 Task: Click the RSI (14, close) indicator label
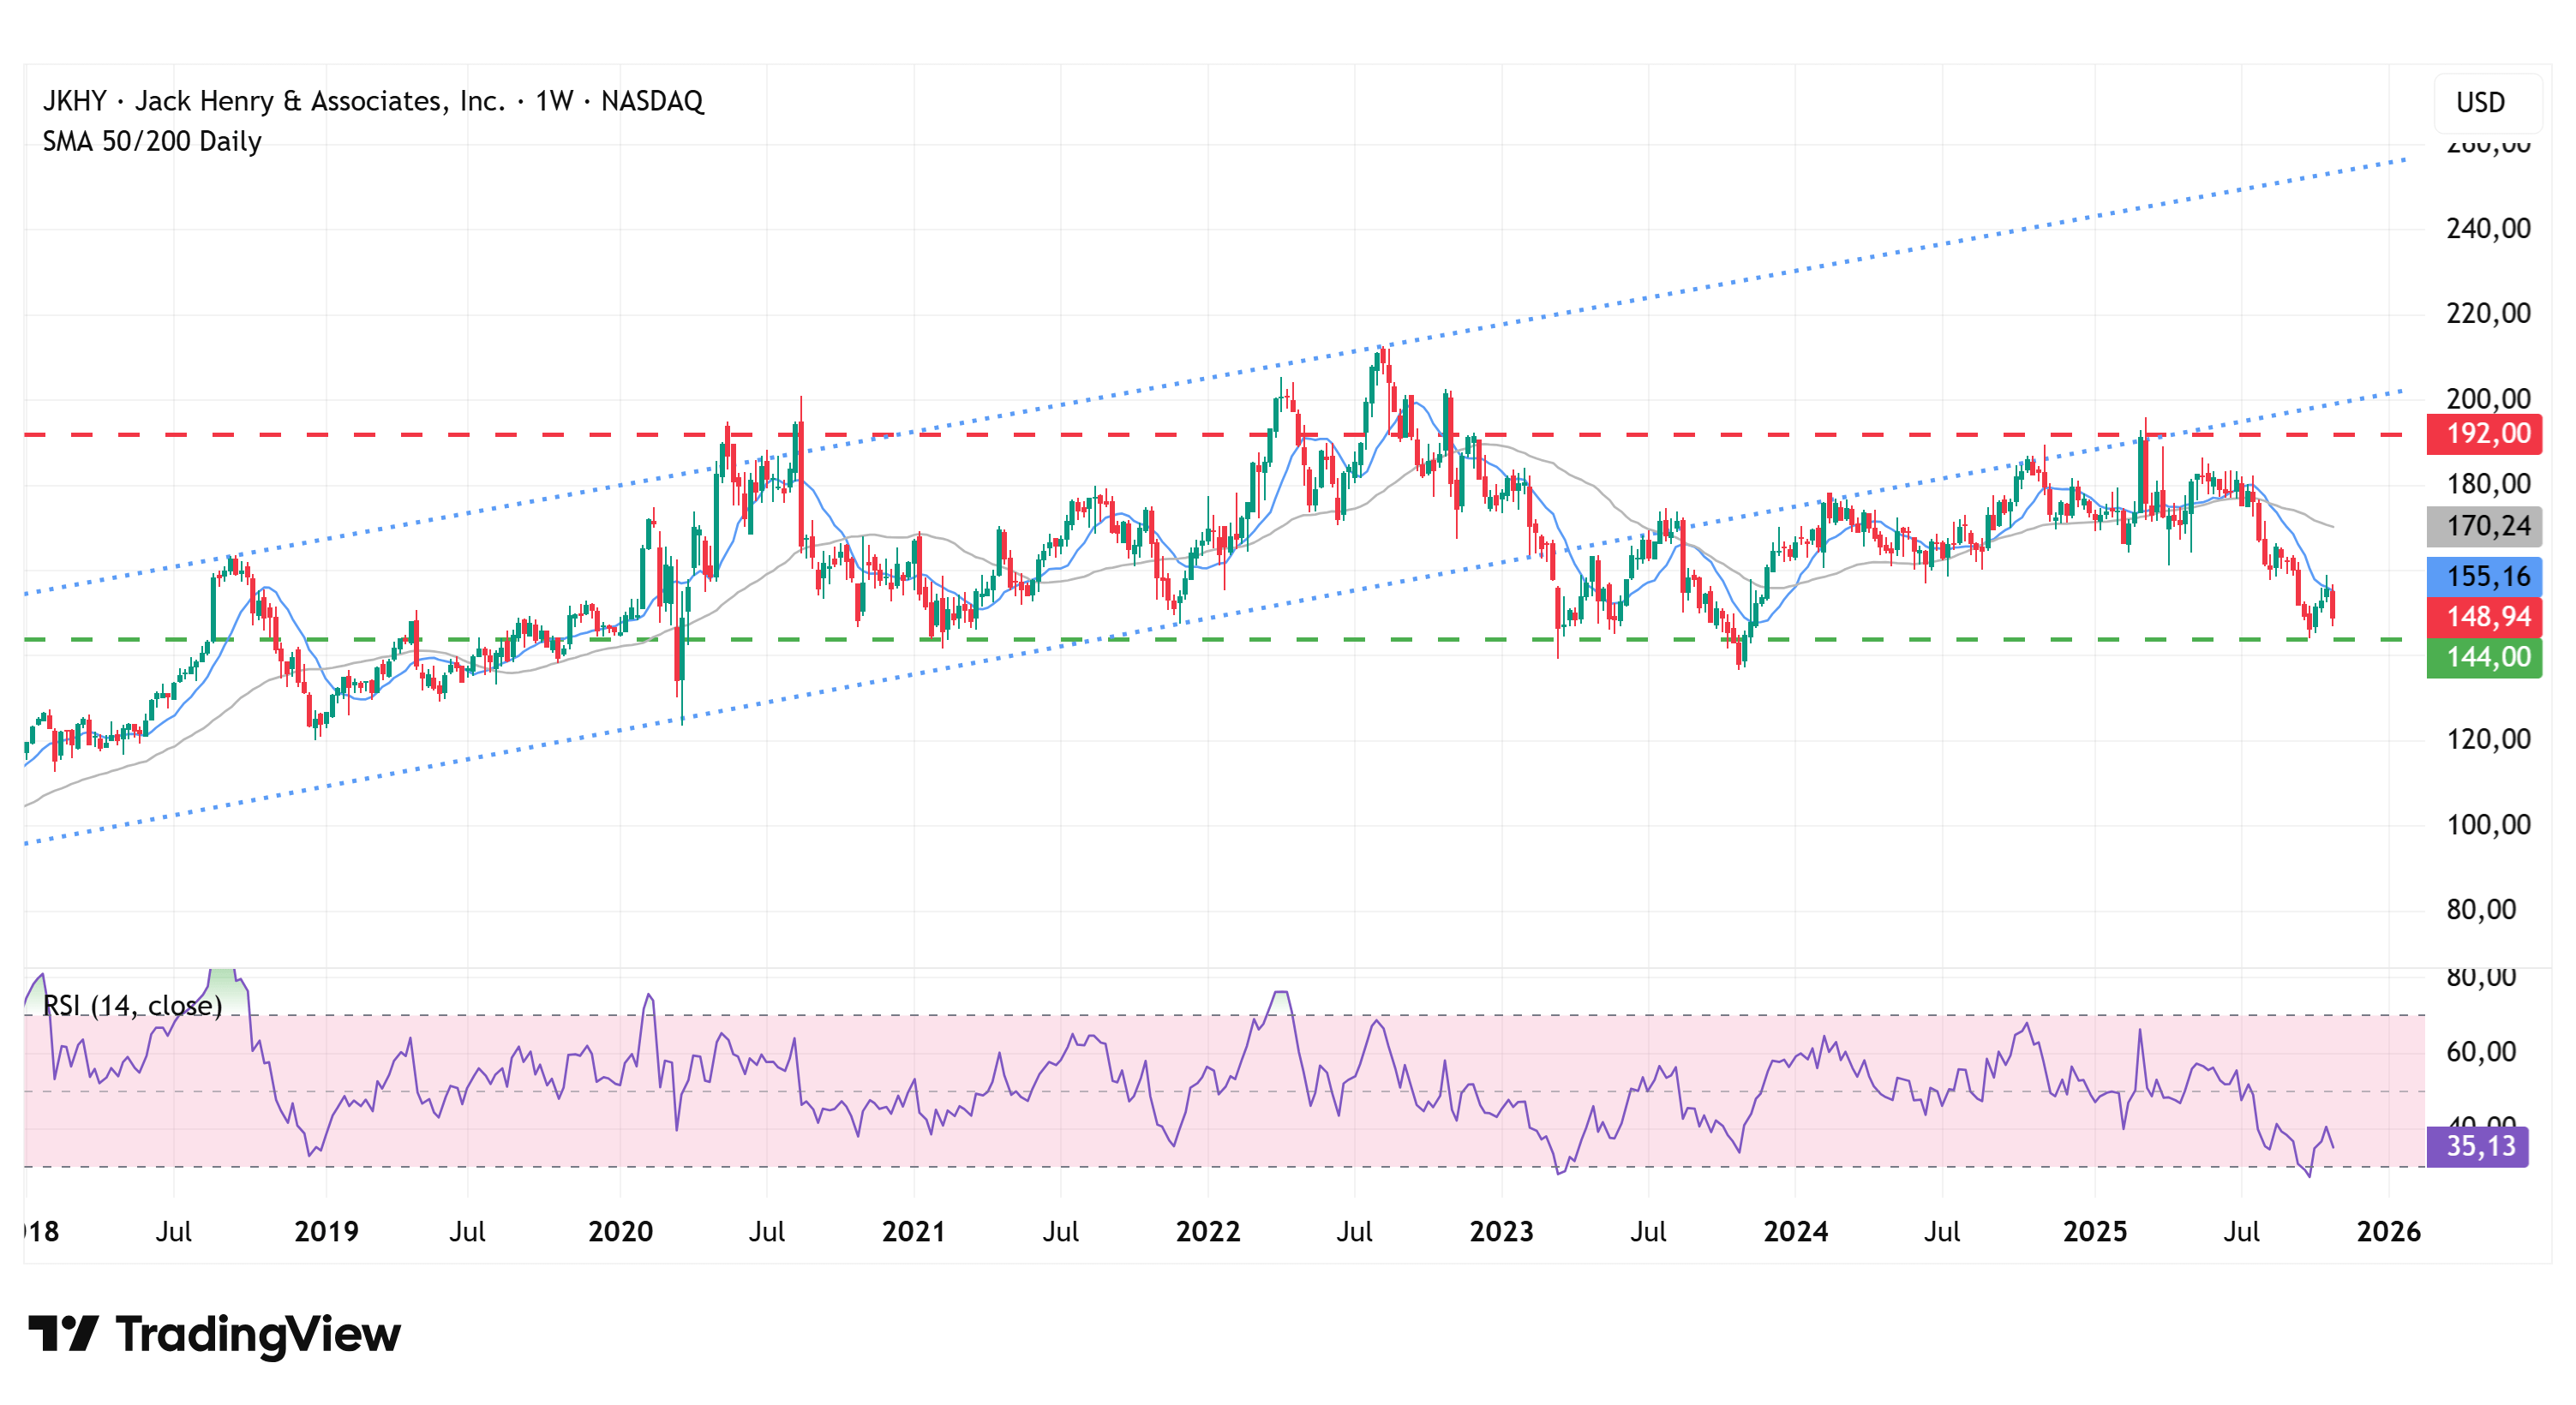[x=132, y=1005]
